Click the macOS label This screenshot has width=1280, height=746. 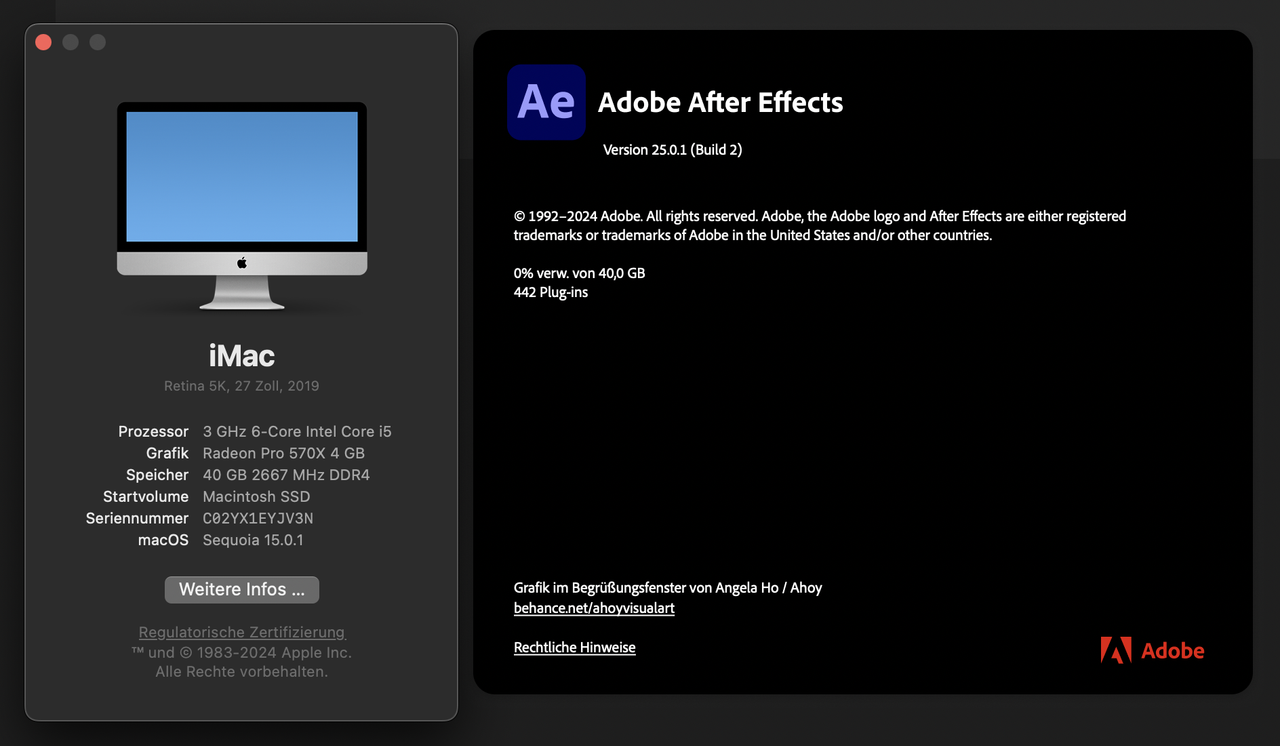[163, 540]
